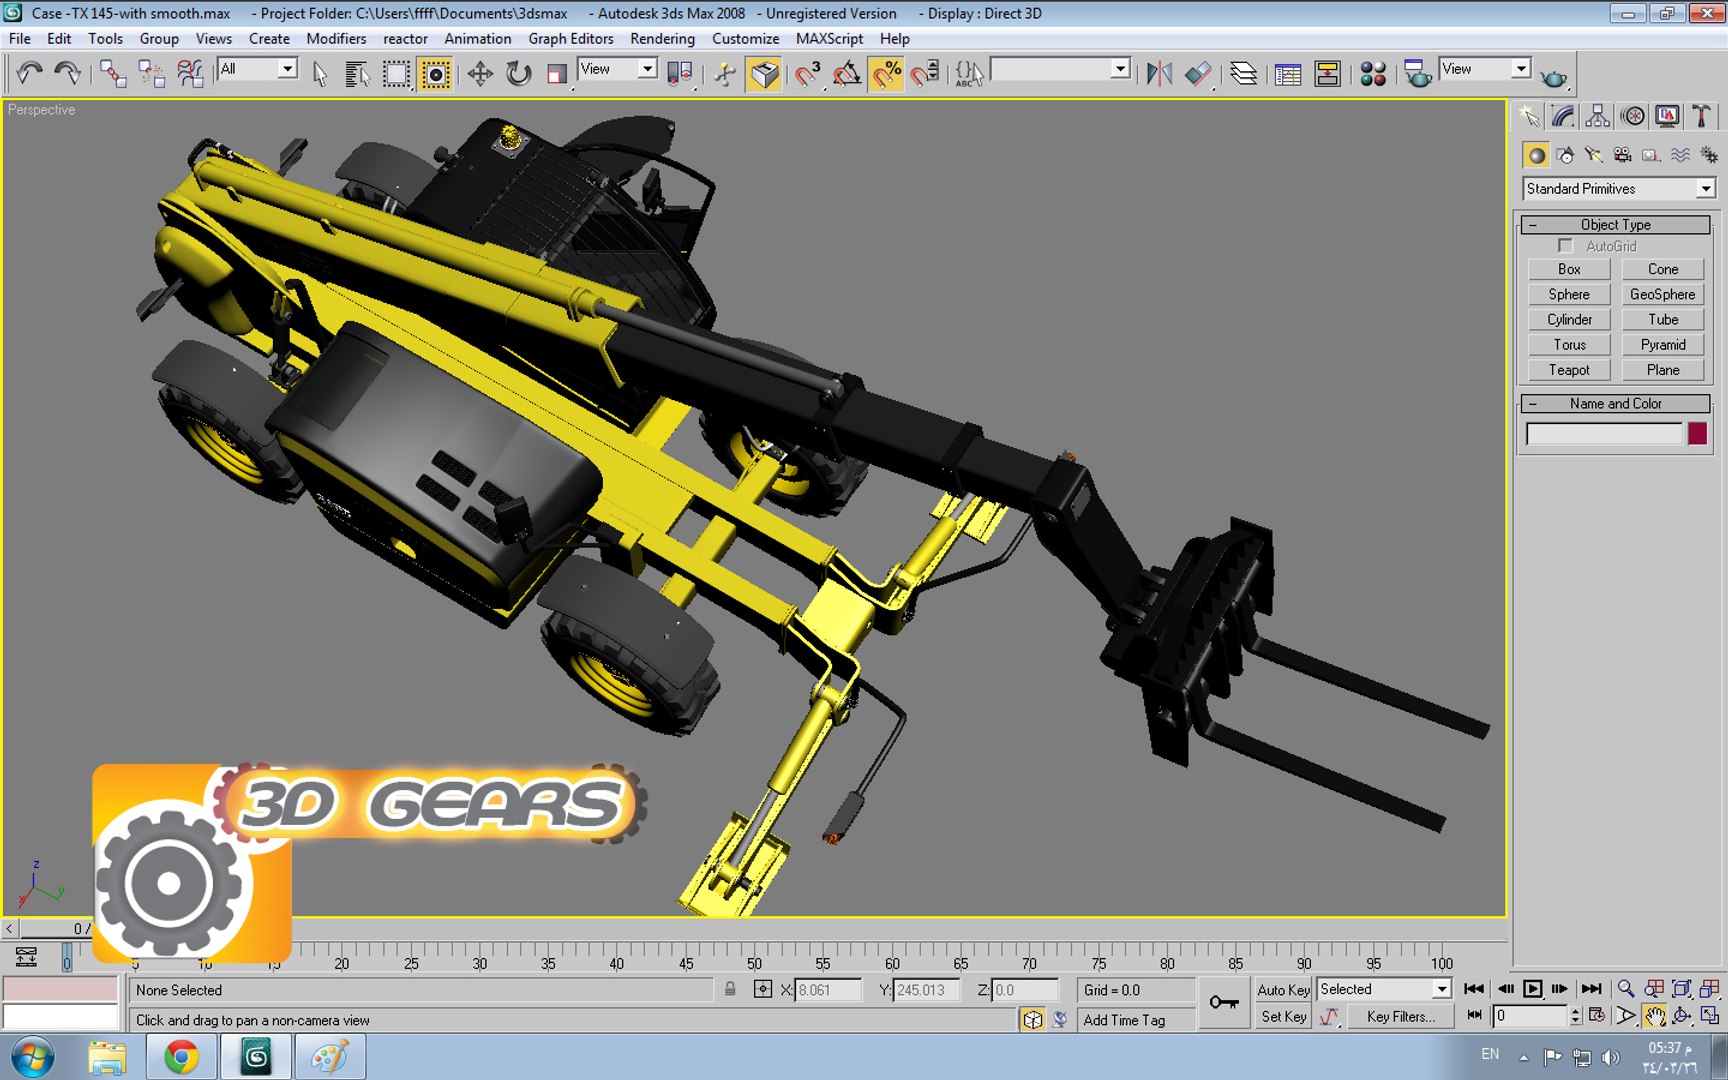Open the Modifiers menu
Image resolution: width=1728 pixels, height=1080 pixels.
(x=336, y=39)
